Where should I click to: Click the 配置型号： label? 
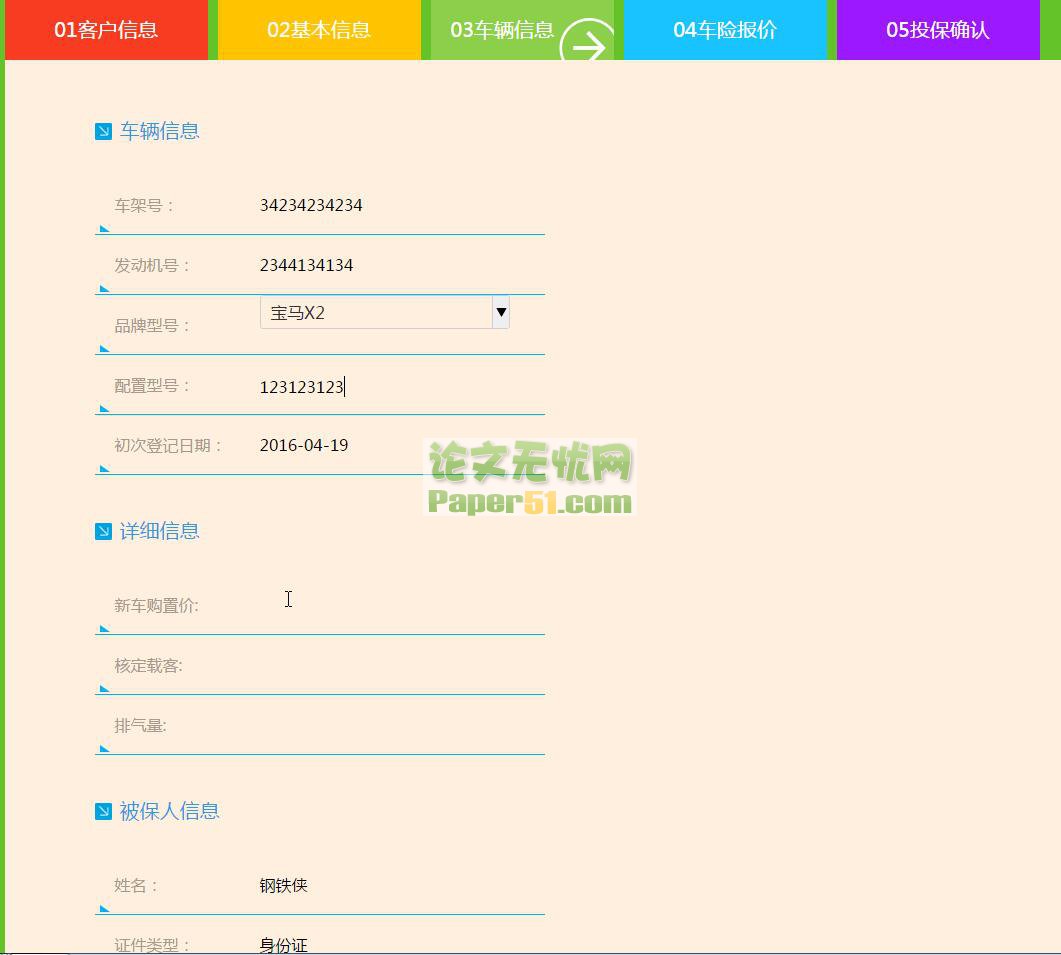click(152, 386)
